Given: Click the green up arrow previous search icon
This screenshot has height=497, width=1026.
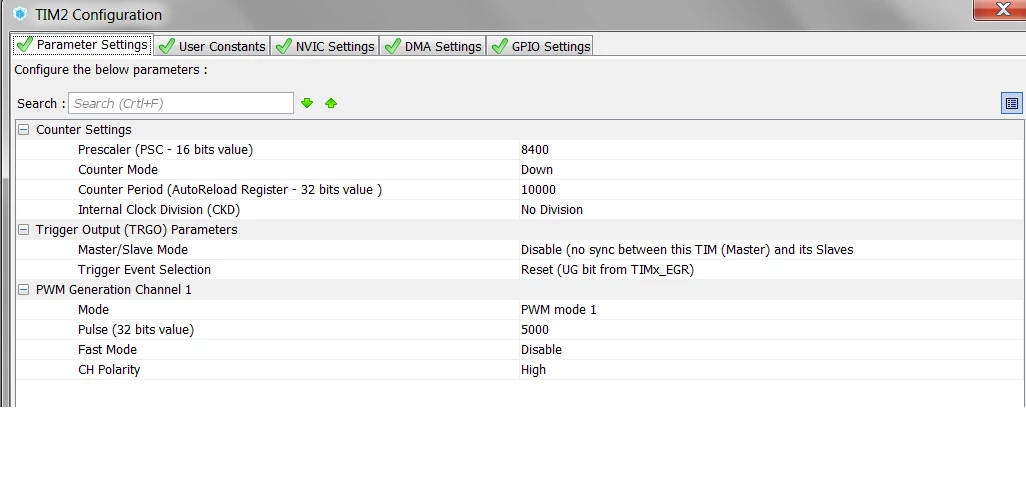Looking at the screenshot, I should (x=331, y=103).
